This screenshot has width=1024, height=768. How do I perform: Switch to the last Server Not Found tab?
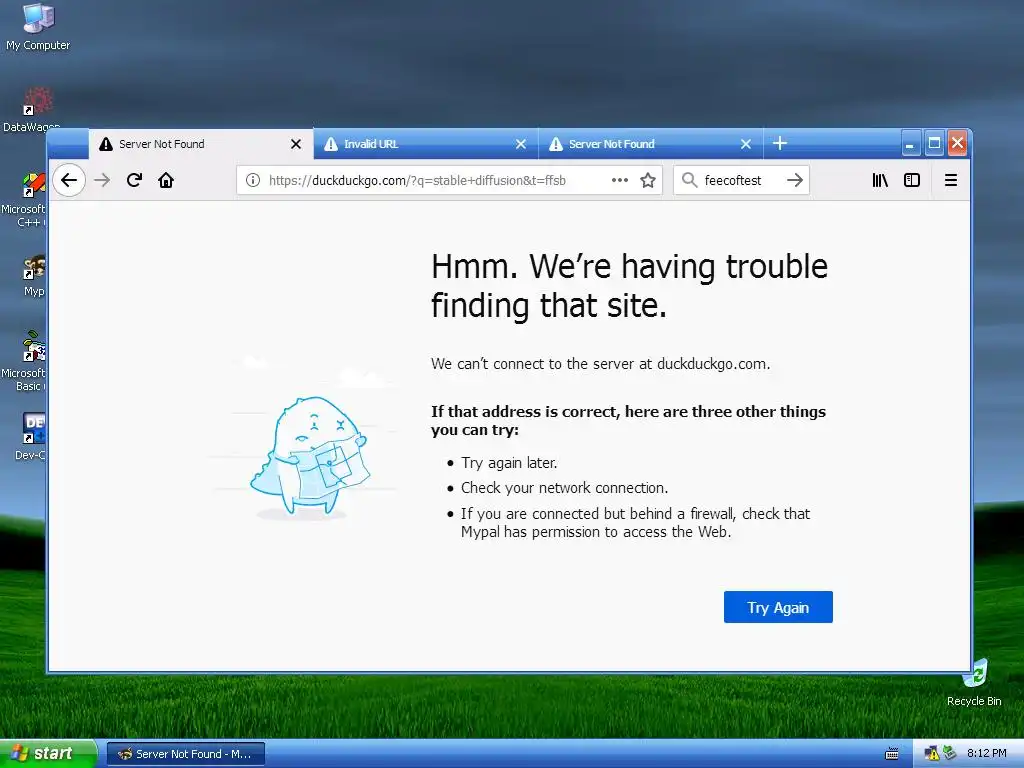(x=650, y=144)
